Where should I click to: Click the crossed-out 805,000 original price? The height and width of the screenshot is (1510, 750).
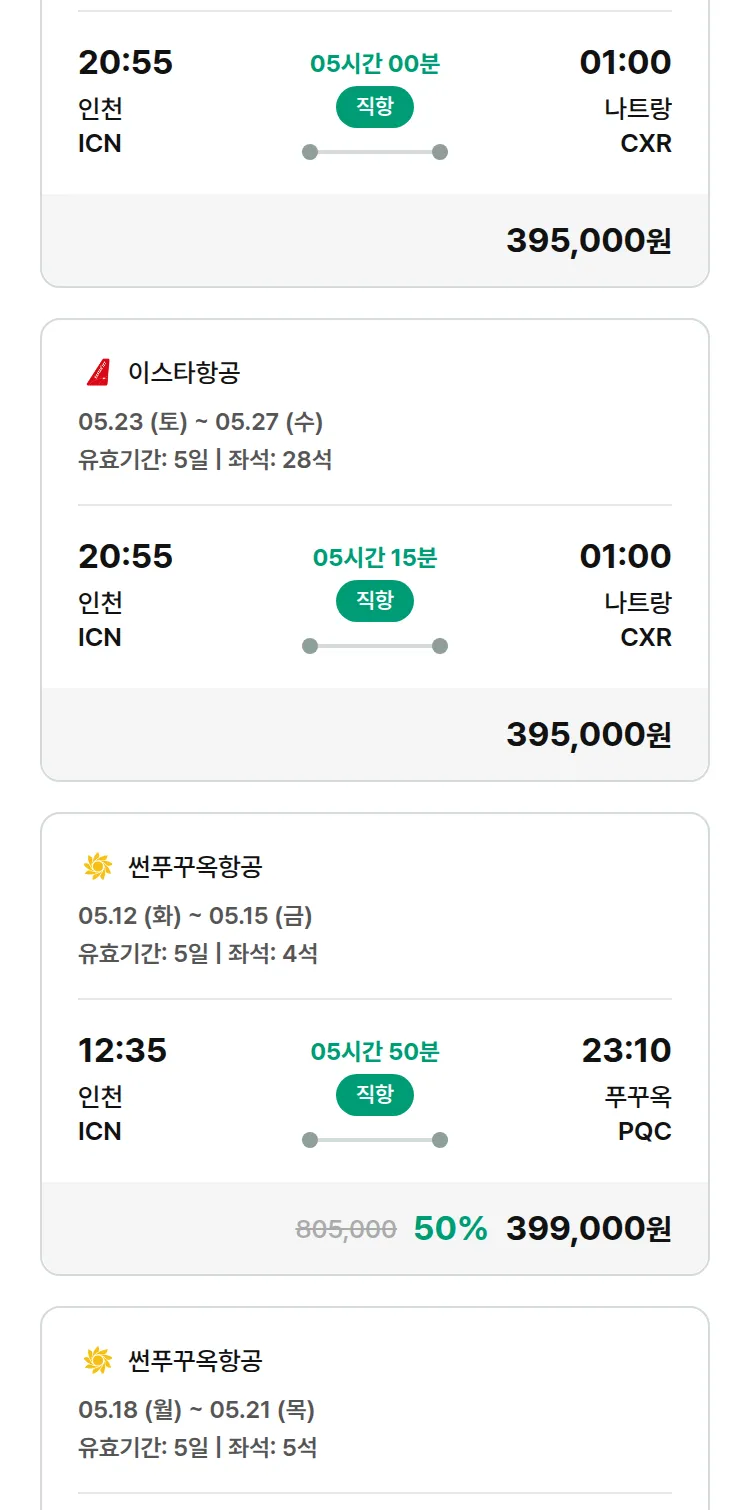pyautogui.click(x=346, y=1229)
